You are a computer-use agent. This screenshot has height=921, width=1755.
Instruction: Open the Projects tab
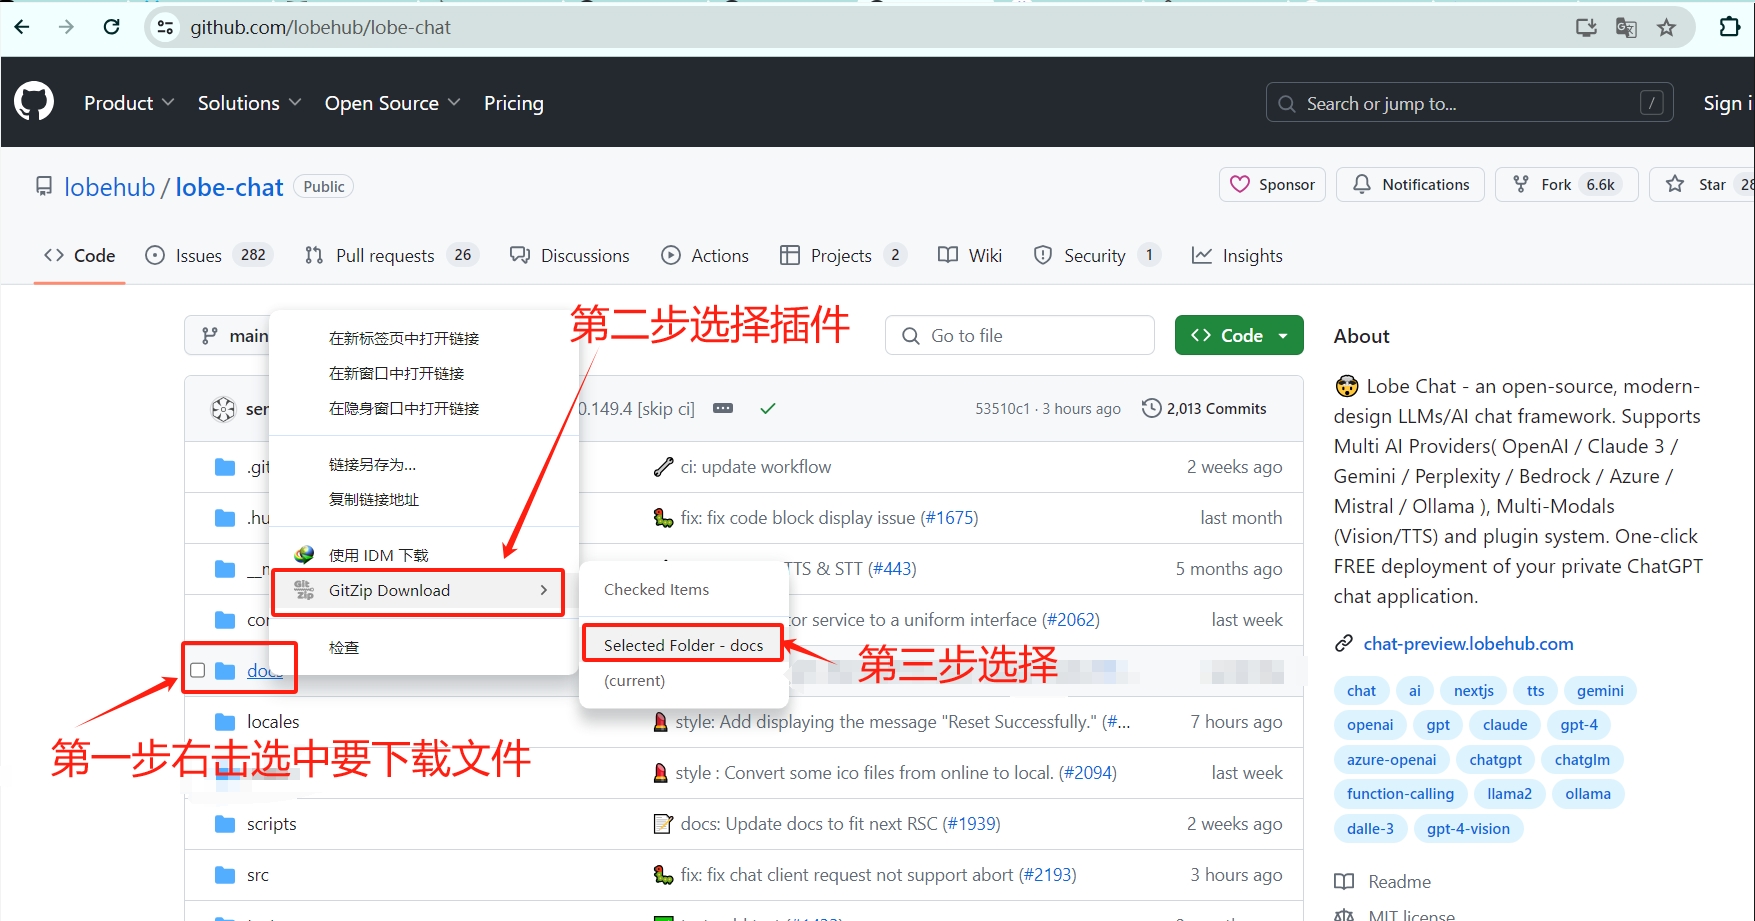point(842,256)
